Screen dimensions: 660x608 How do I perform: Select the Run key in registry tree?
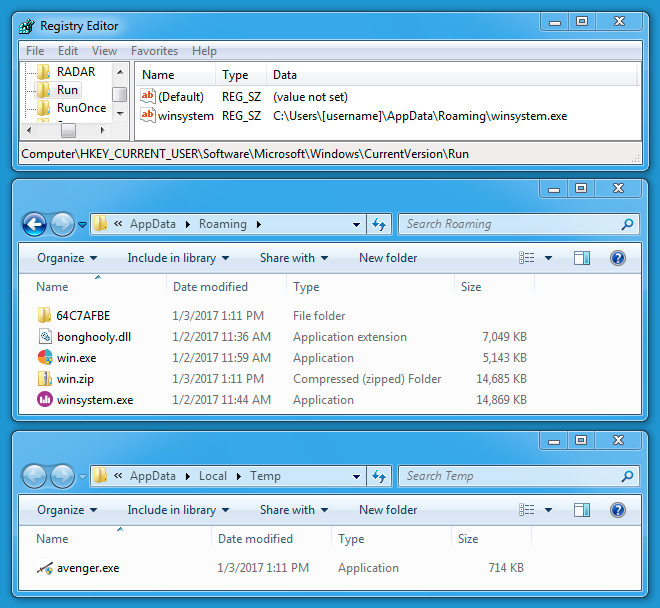coord(67,90)
